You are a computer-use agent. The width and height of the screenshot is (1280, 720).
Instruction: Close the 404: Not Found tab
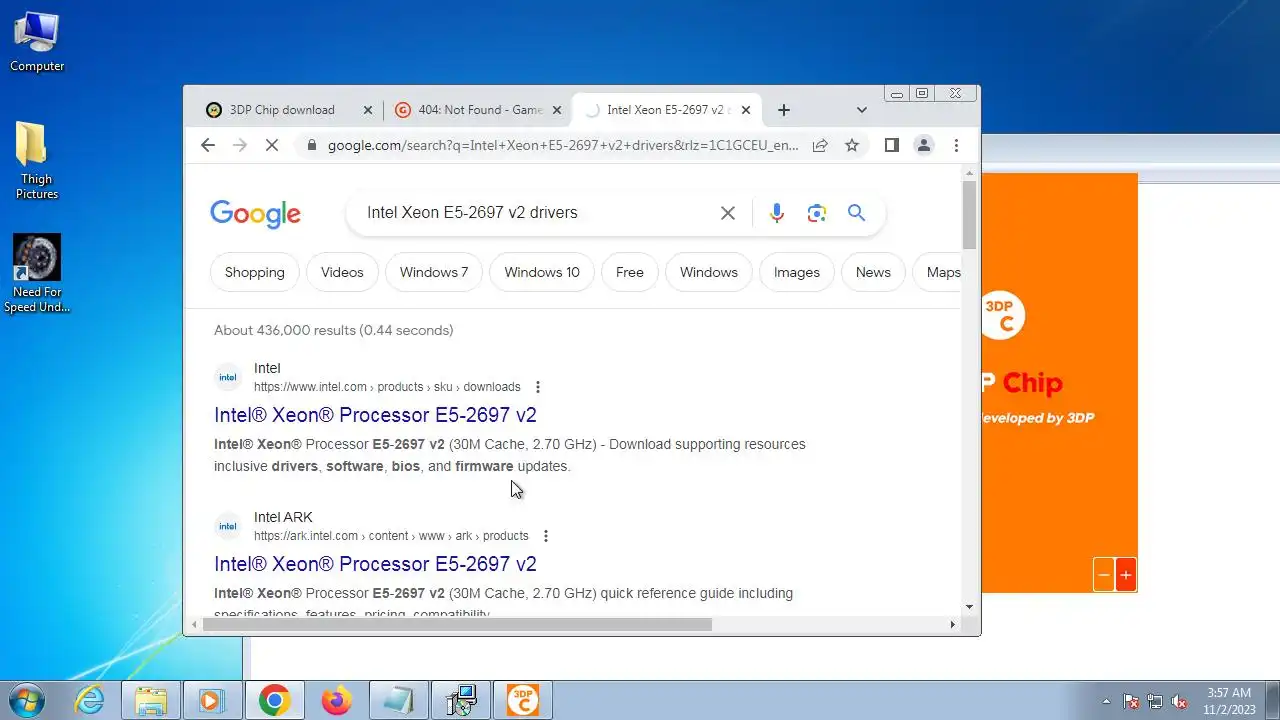[x=557, y=110]
